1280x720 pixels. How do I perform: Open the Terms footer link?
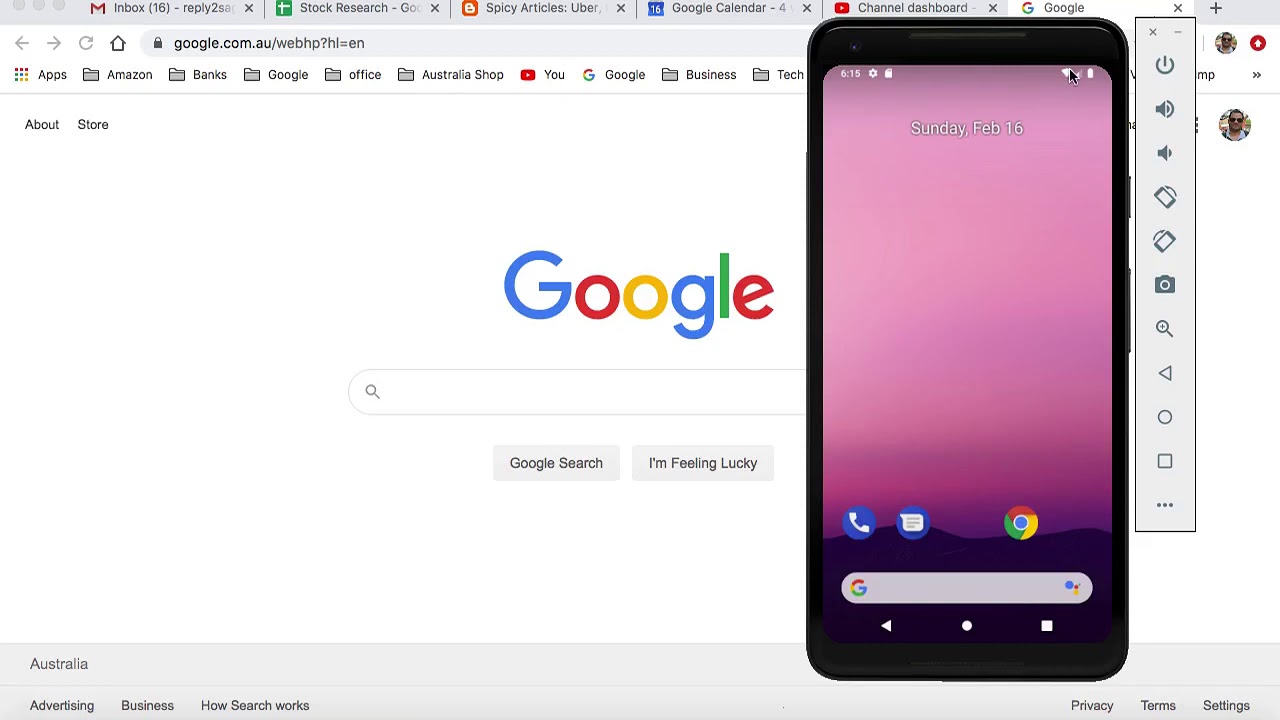pos(1158,706)
